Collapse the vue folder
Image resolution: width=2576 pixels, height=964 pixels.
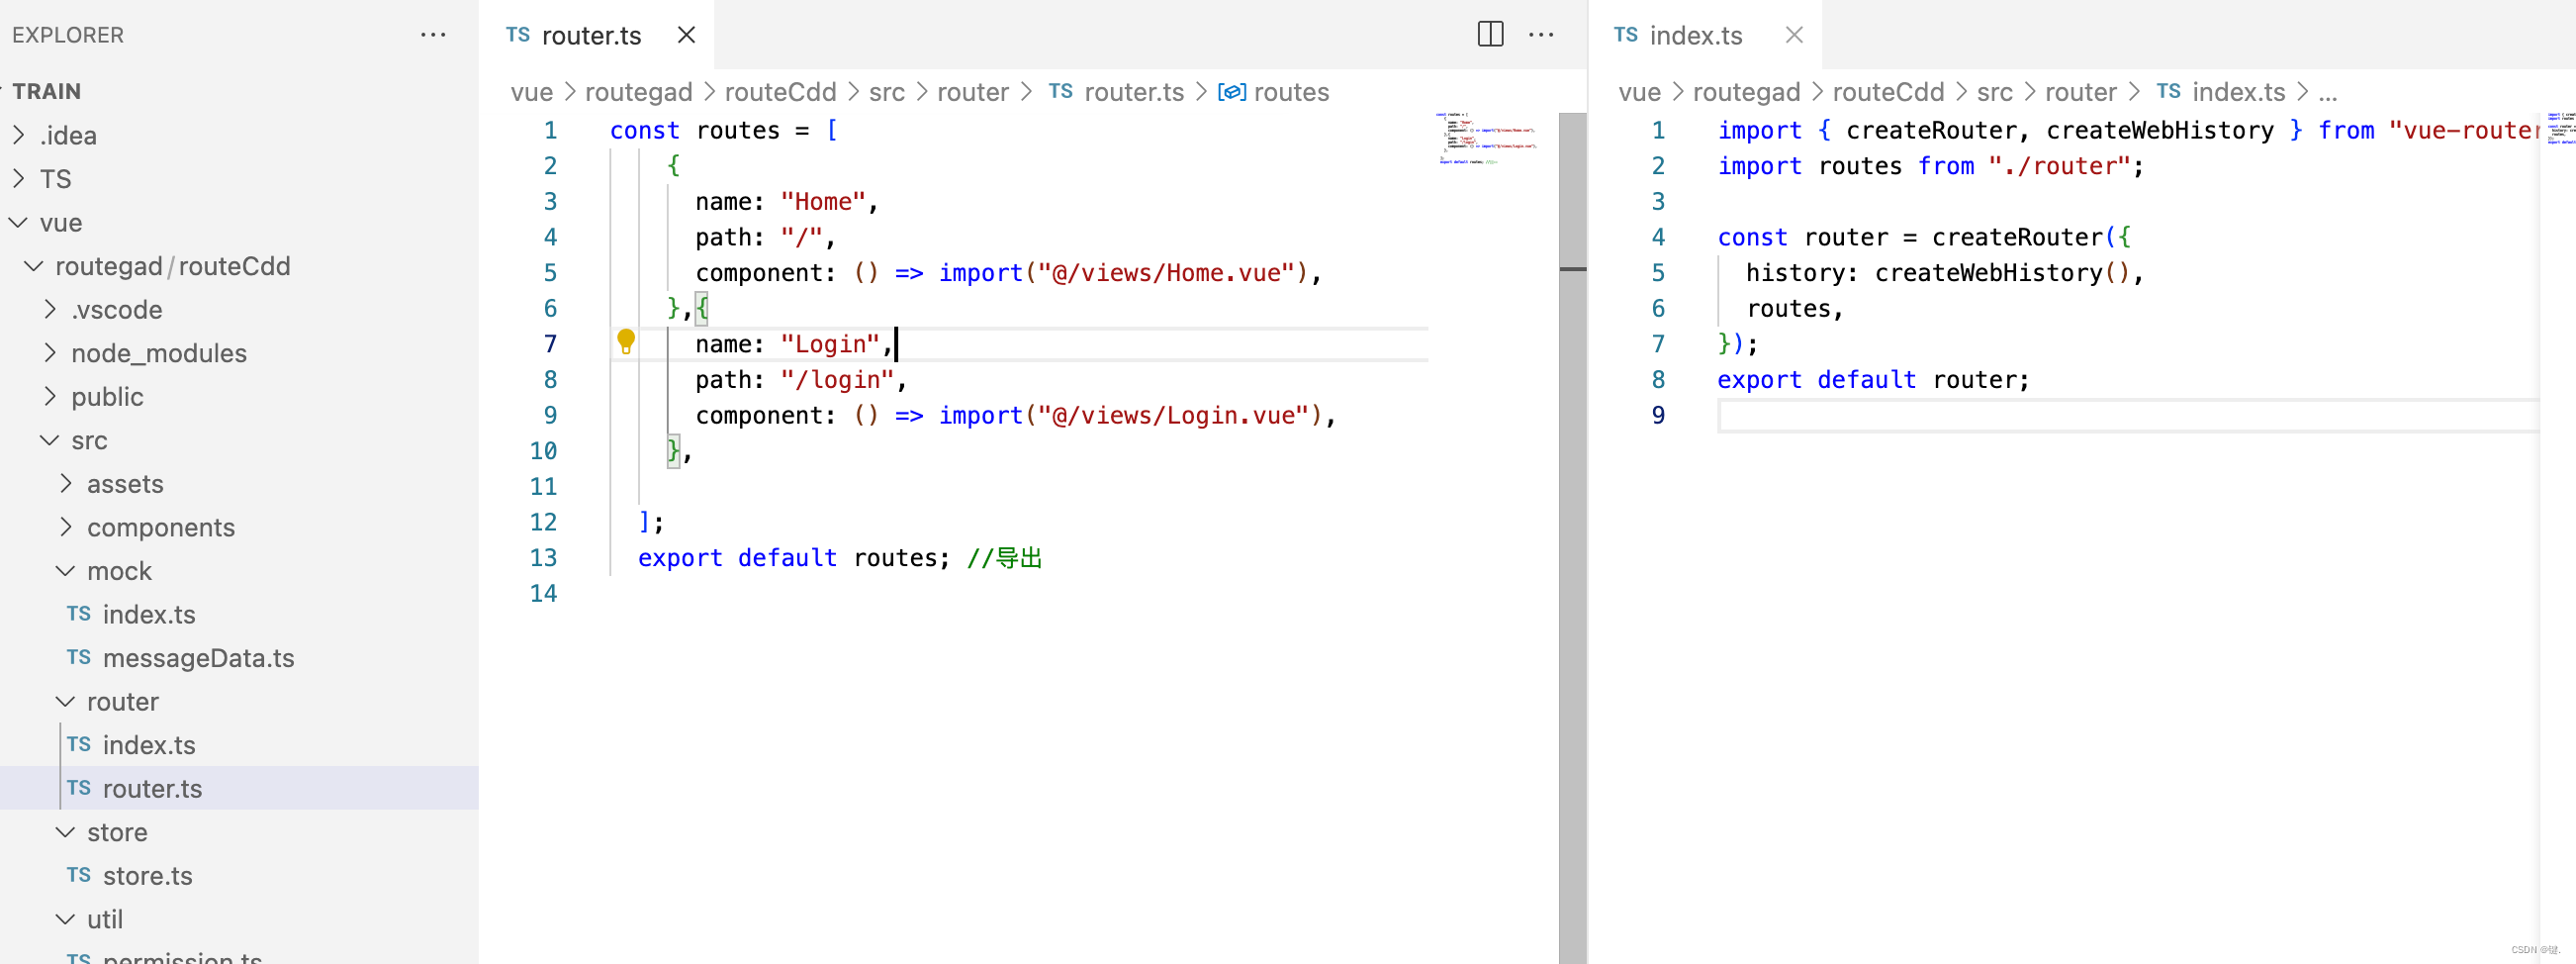[239, 222]
